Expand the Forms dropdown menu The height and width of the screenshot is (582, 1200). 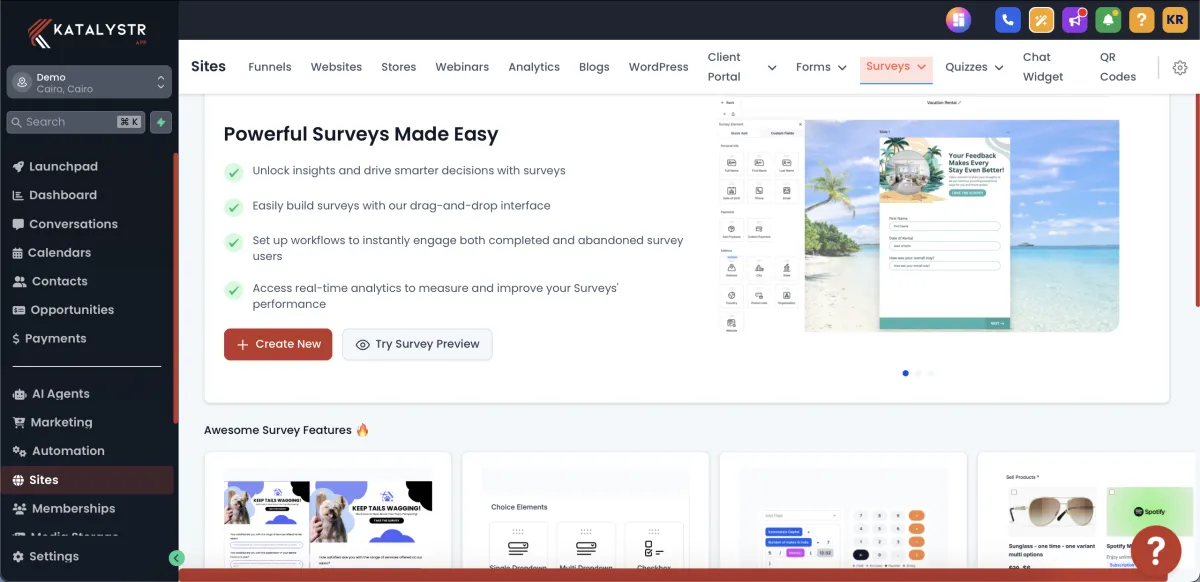click(821, 67)
